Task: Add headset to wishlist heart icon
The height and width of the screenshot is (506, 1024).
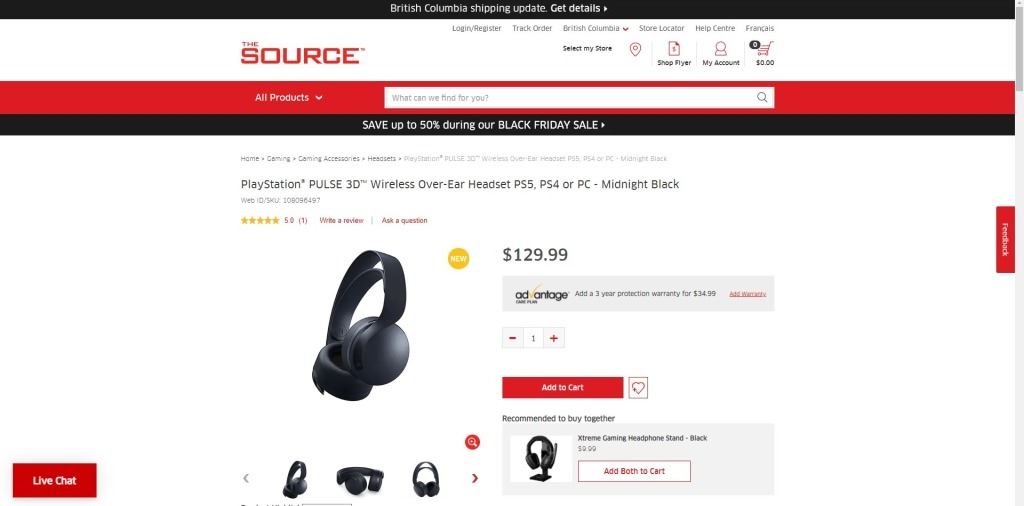Action: click(x=638, y=388)
